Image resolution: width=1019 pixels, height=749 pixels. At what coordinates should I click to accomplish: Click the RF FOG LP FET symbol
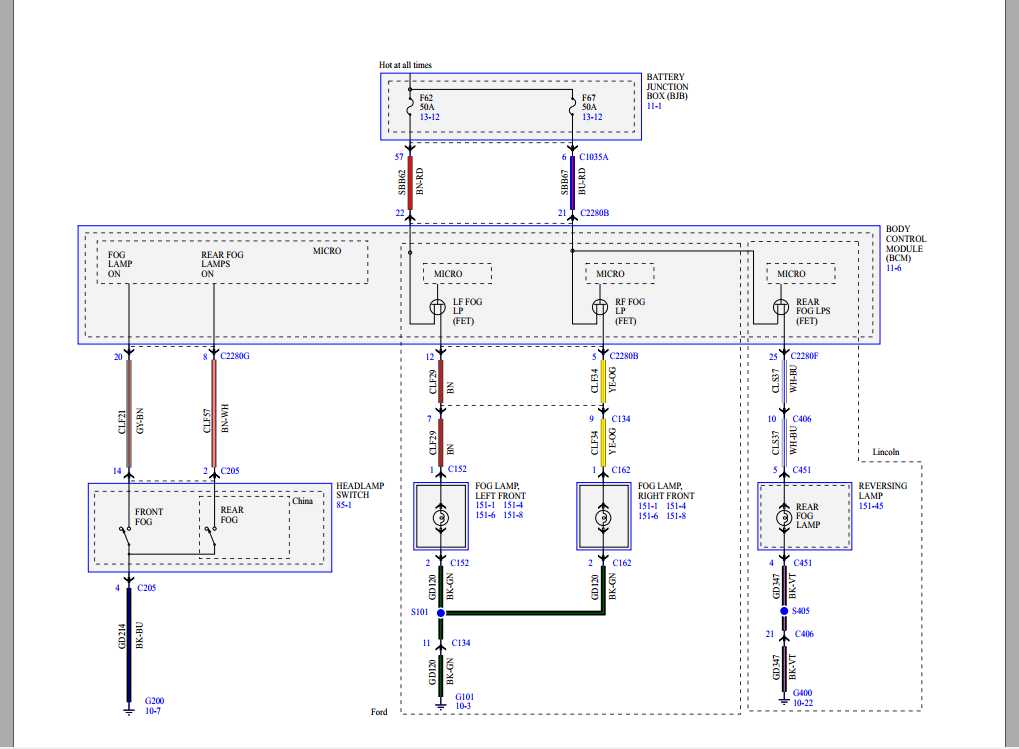pyautogui.click(x=600, y=307)
